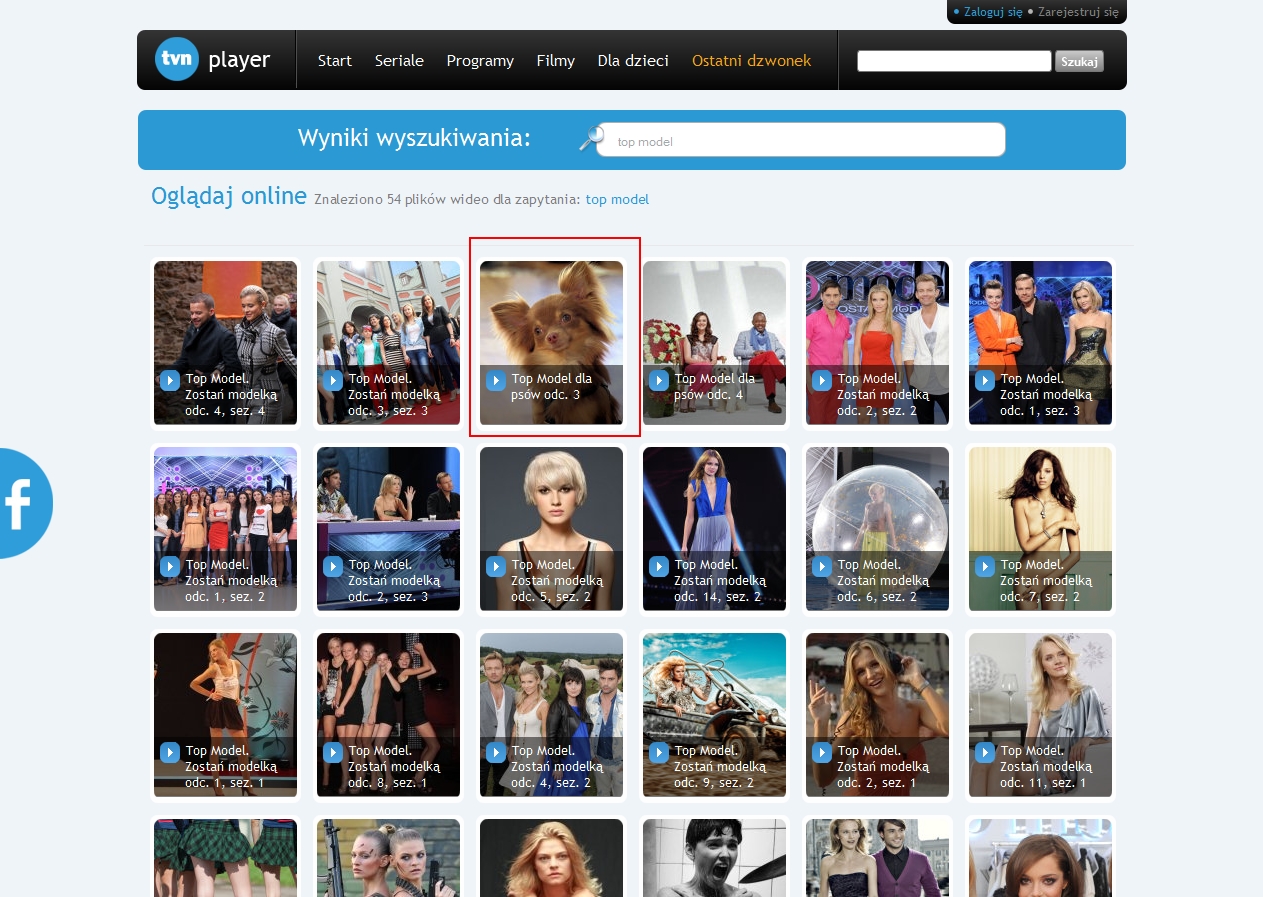1263x897 pixels.
Task: Play icon on Top Model odc. 4, sez. 4
Action: pyautogui.click(x=169, y=380)
